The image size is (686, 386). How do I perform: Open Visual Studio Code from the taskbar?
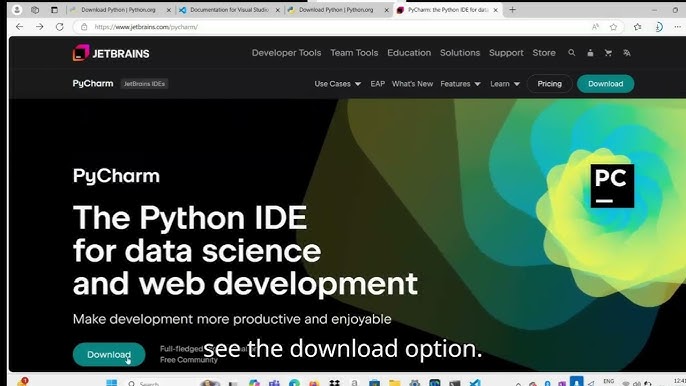pos(476,382)
